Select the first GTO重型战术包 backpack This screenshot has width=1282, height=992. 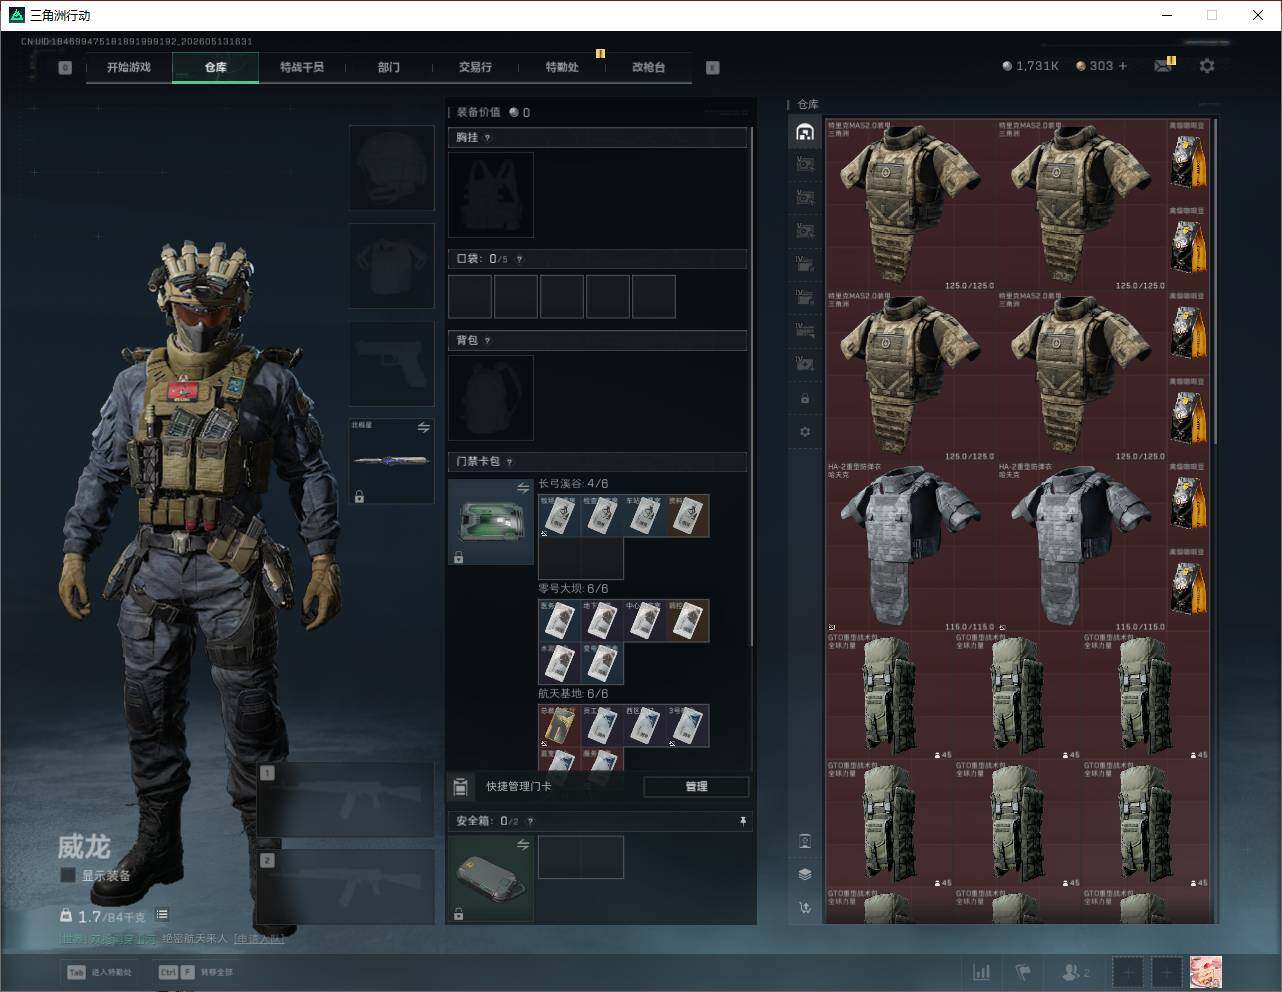click(889, 696)
